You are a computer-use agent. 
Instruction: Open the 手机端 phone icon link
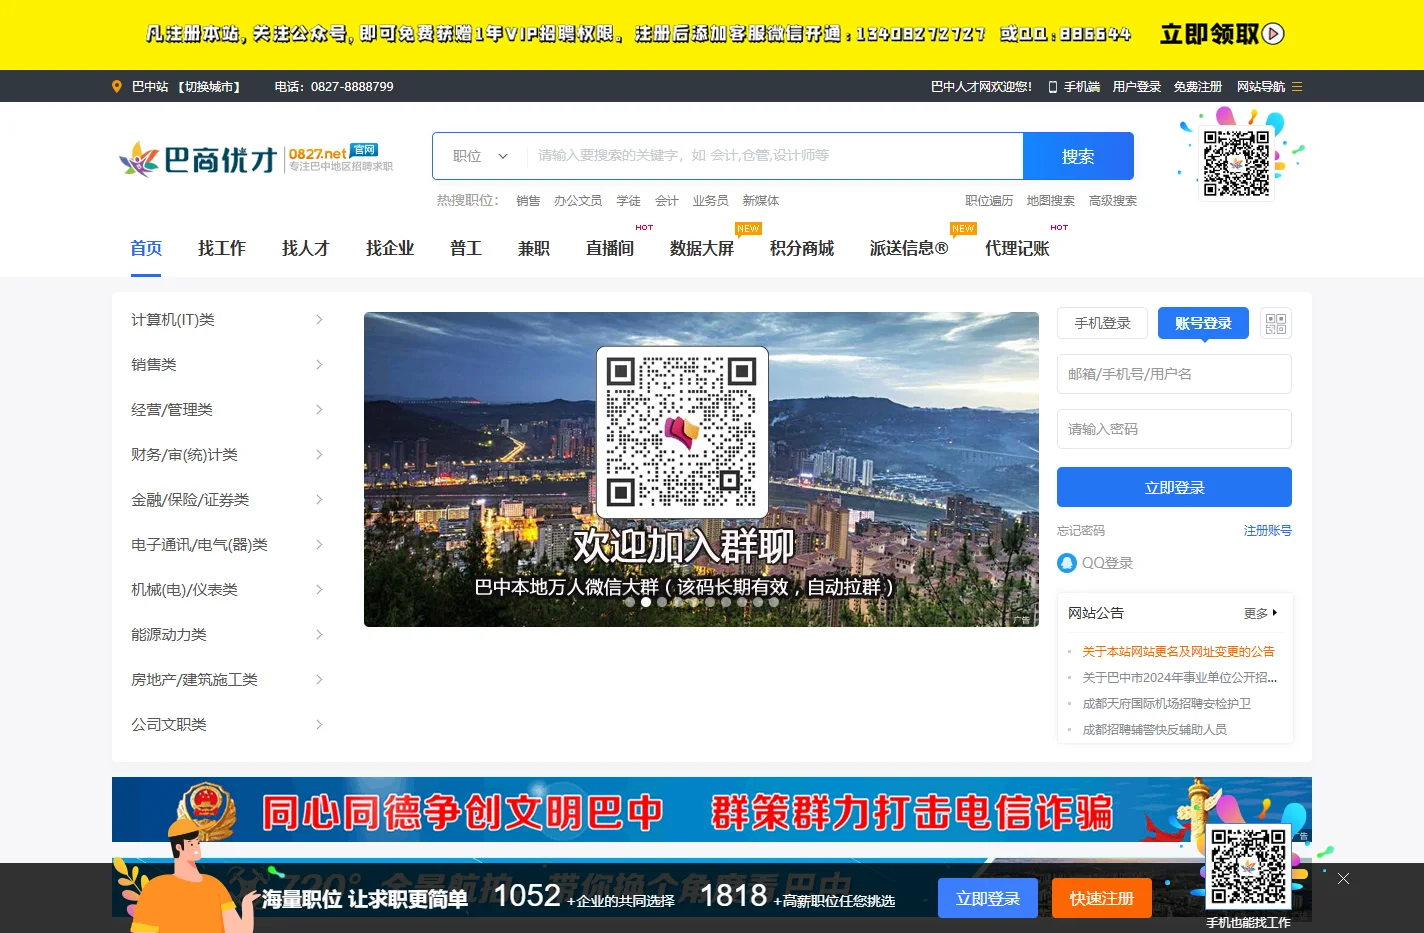[x=1053, y=87]
